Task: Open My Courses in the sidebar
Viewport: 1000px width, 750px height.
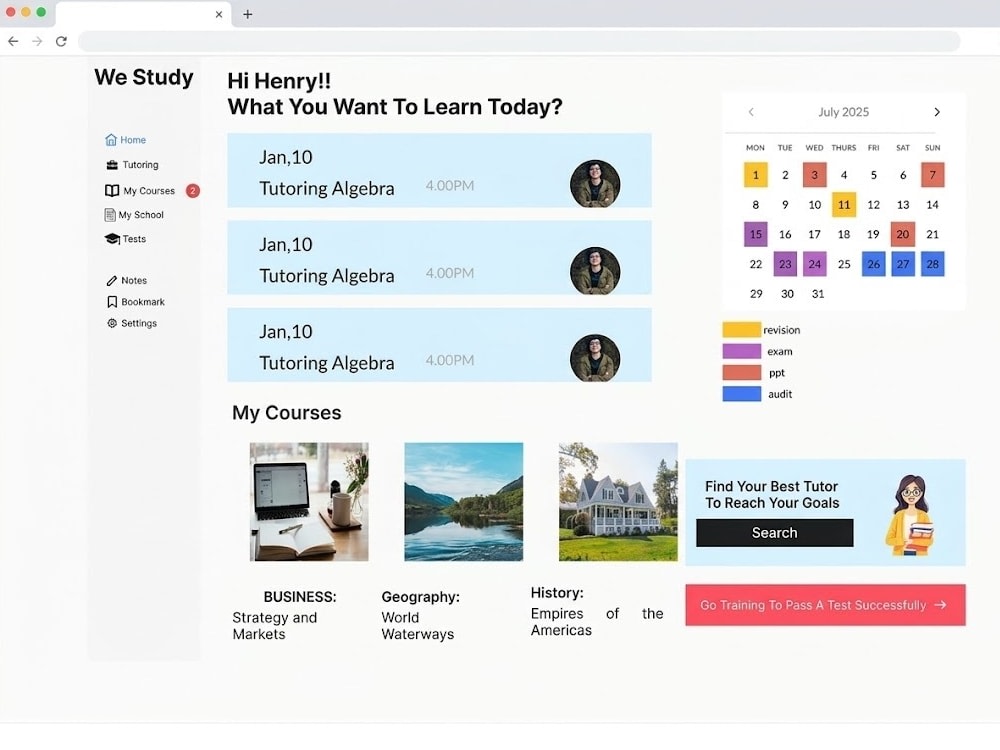Action: pos(140,191)
